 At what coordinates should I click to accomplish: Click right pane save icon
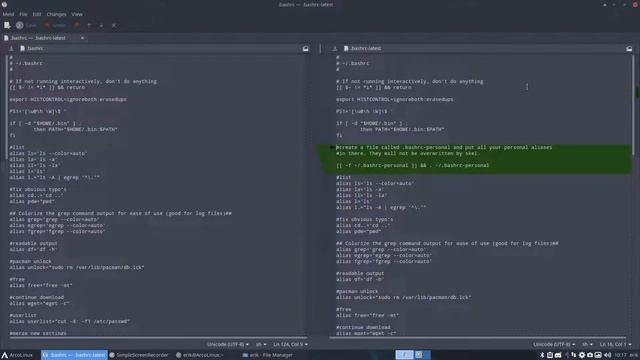pos(335,49)
